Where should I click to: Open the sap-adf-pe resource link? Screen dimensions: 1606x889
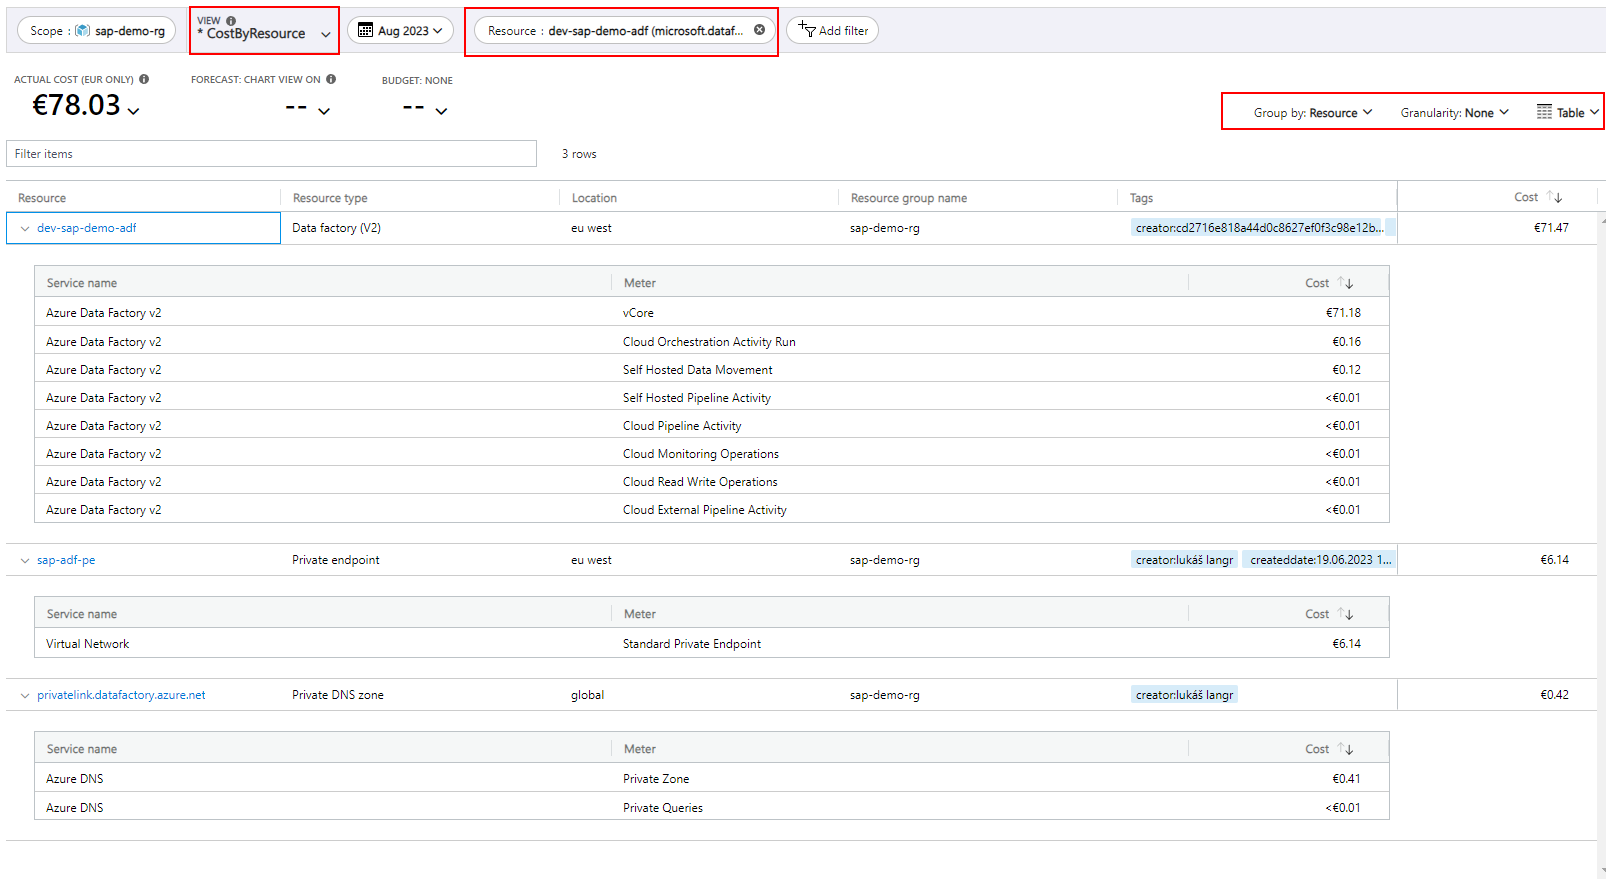[66, 560]
